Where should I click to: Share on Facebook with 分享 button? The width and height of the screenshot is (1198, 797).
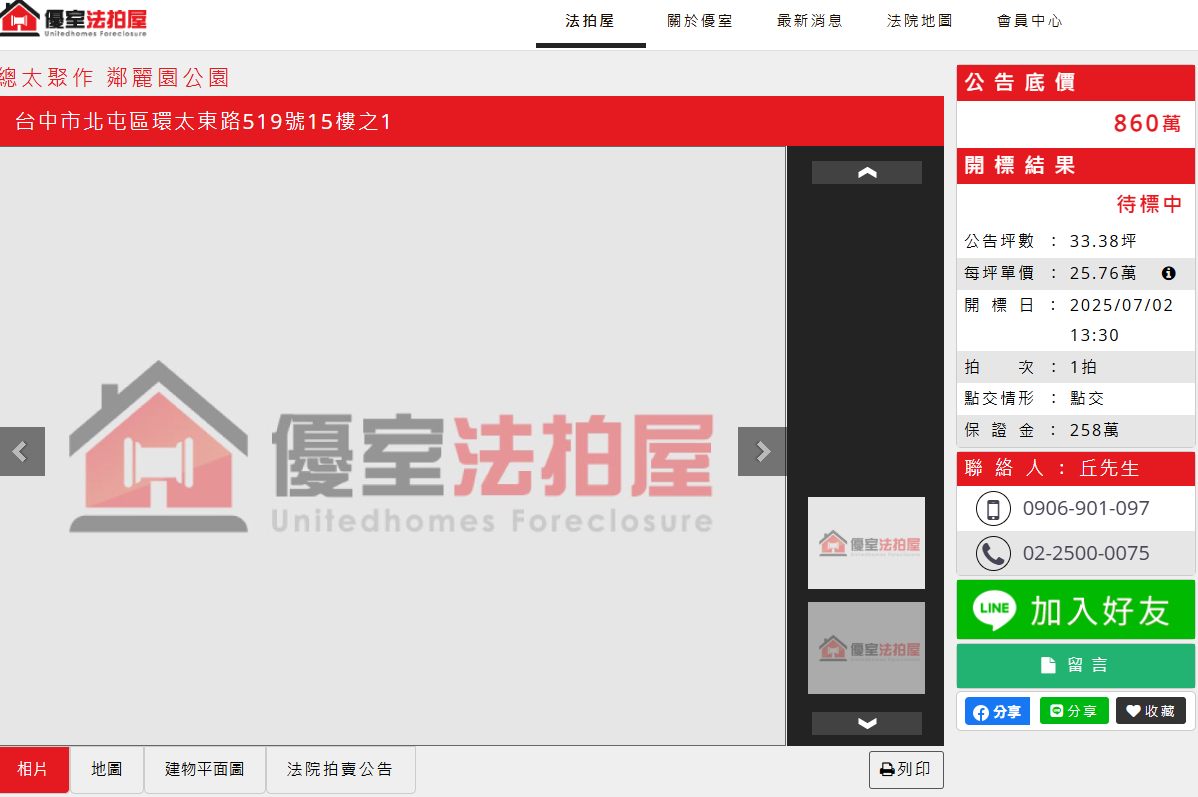(997, 711)
